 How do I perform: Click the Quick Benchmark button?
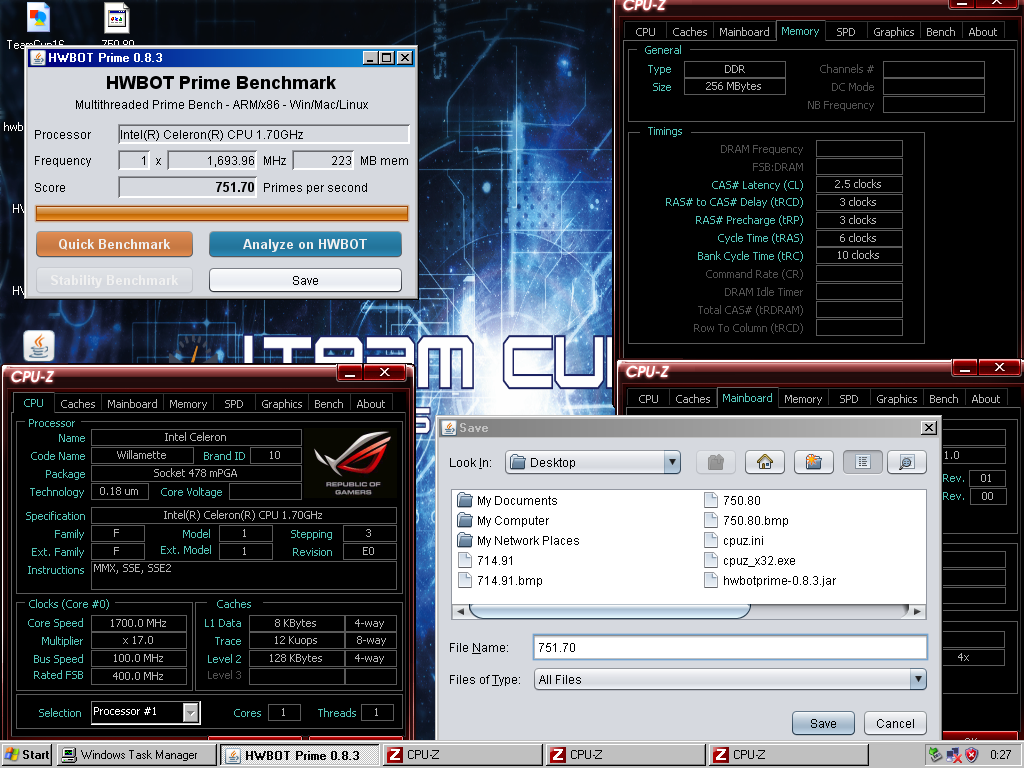(114, 244)
